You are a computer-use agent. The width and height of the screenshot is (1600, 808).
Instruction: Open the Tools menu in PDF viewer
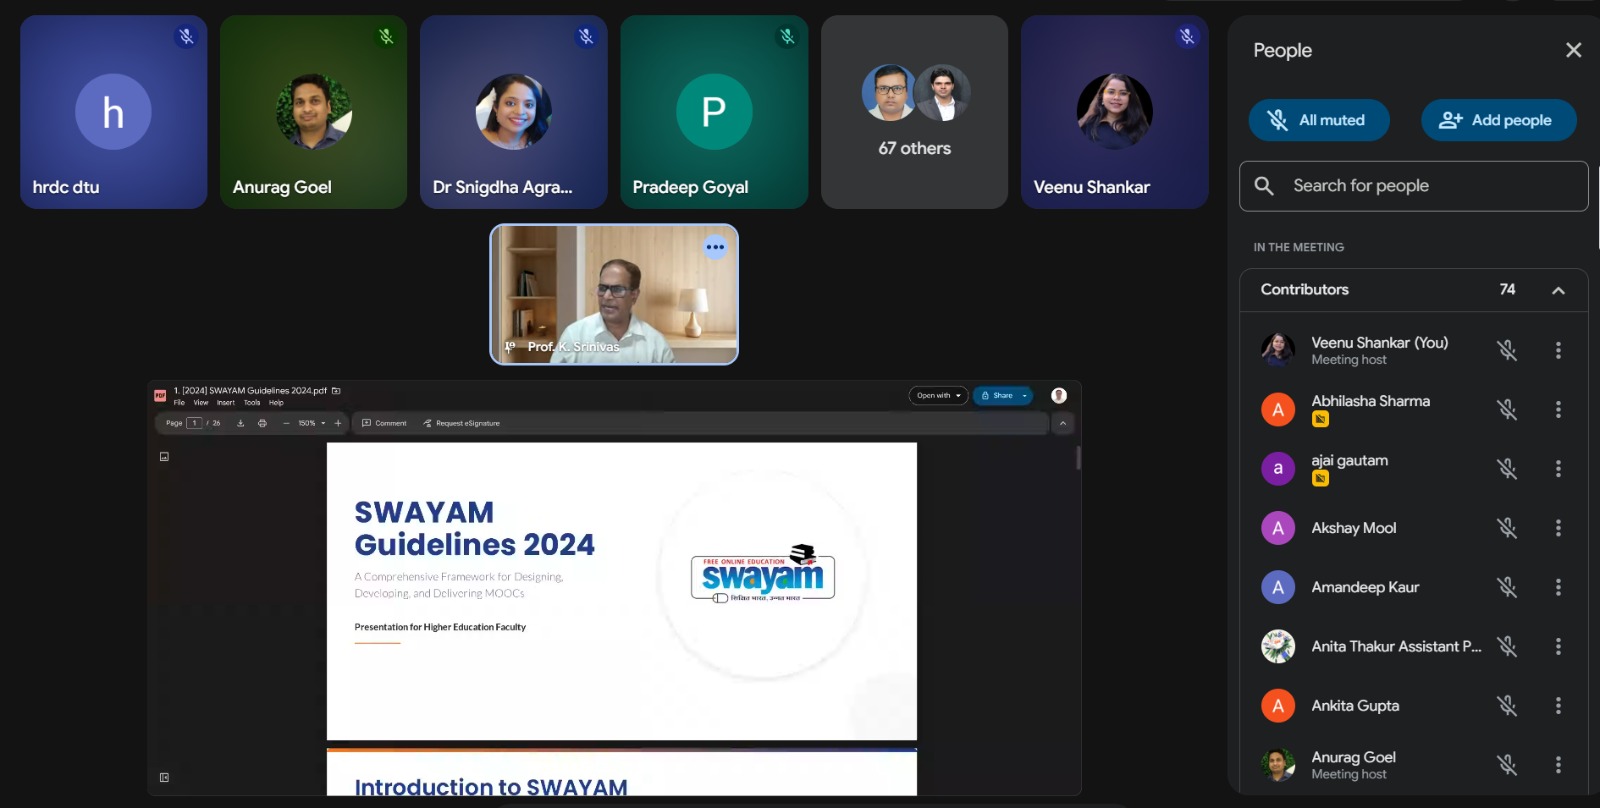point(252,403)
